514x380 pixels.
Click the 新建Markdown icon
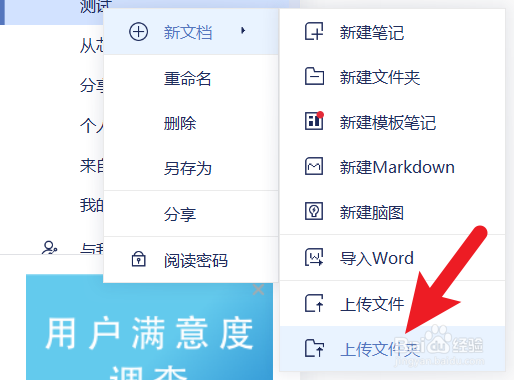pos(314,166)
